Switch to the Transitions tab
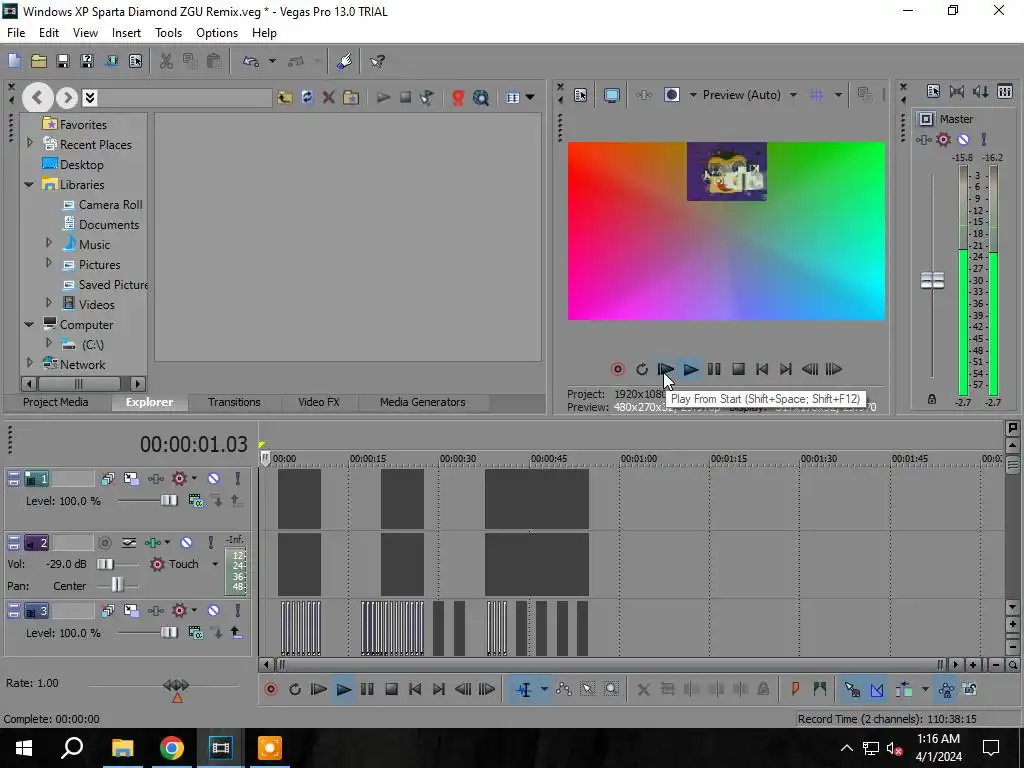Image resolution: width=1024 pixels, height=768 pixels. (x=234, y=402)
